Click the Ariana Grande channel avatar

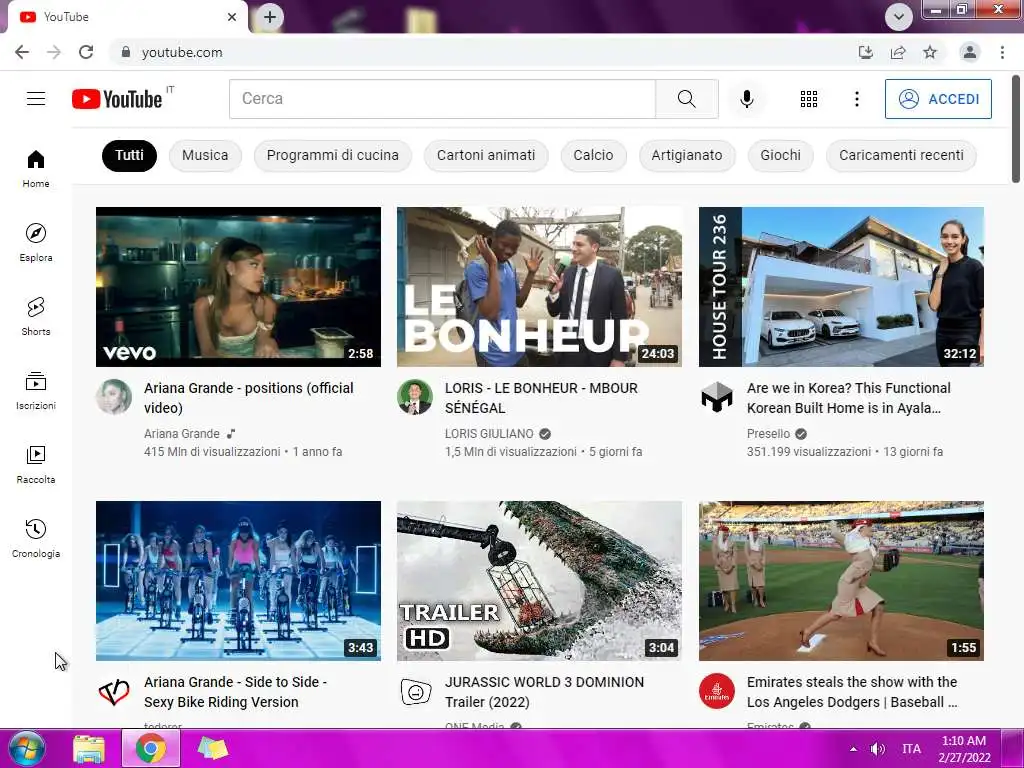[114, 397]
